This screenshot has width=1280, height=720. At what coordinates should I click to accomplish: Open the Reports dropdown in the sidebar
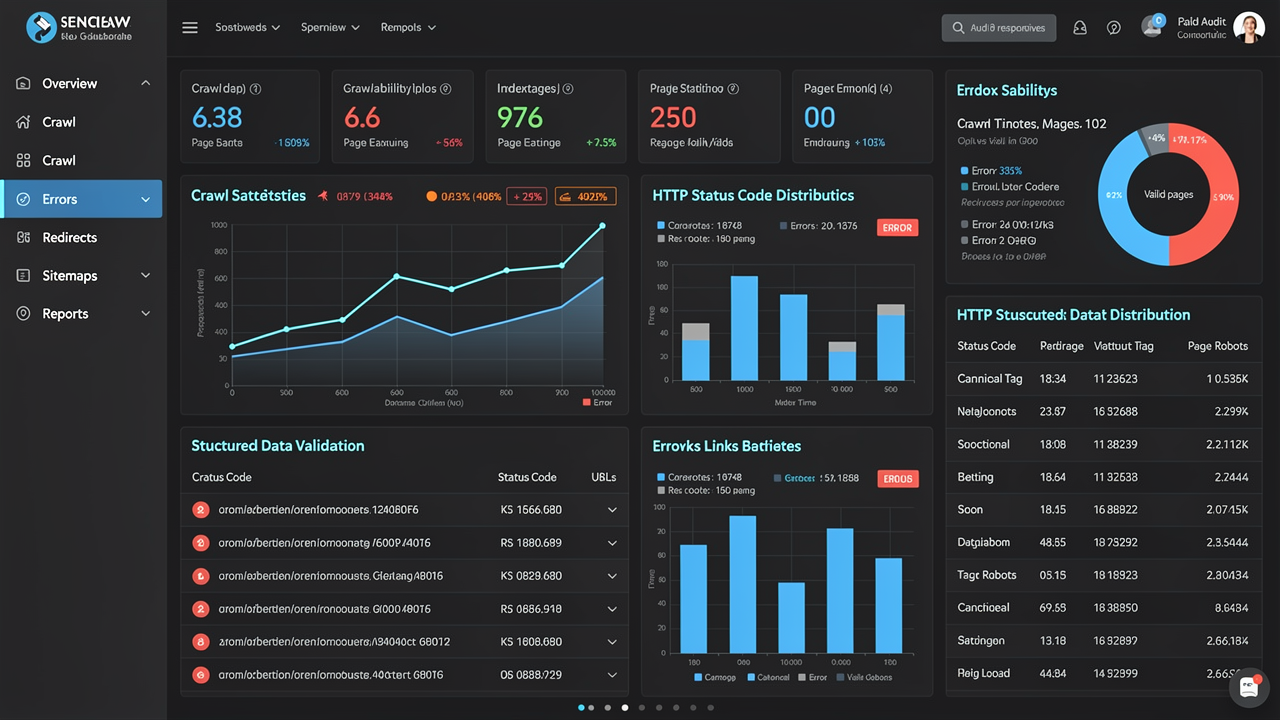pyautogui.click(x=146, y=313)
